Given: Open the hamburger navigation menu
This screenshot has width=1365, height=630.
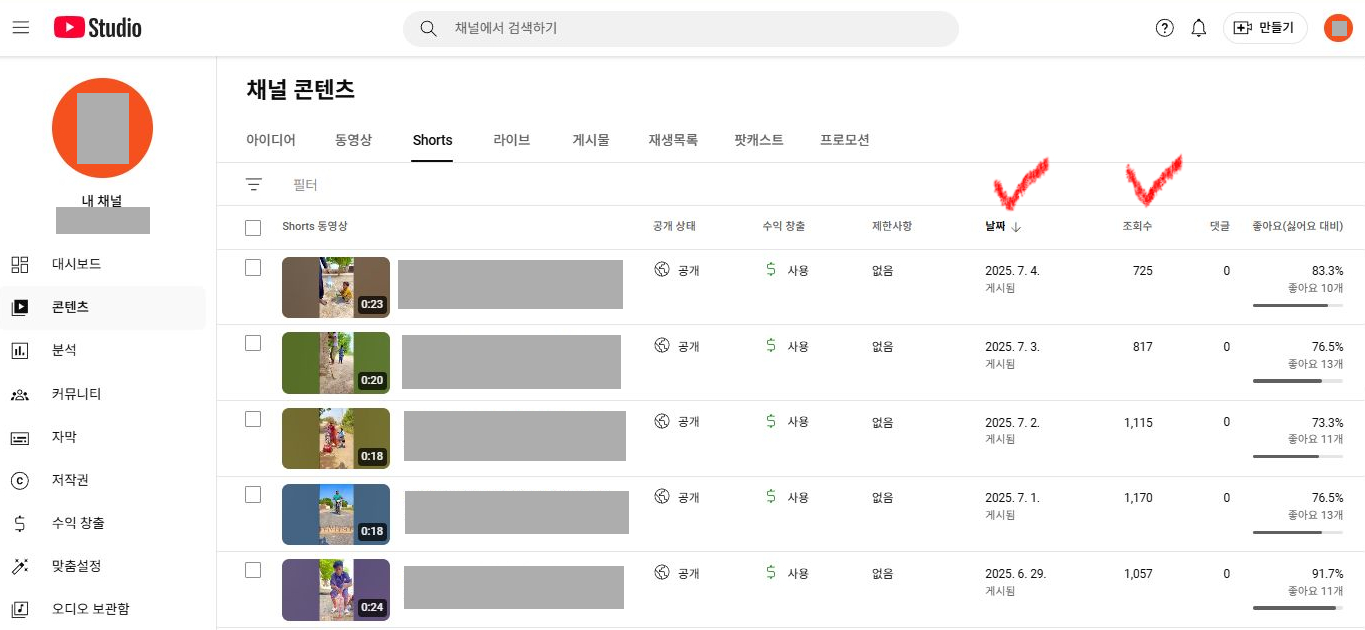Looking at the screenshot, I should pos(21,28).
